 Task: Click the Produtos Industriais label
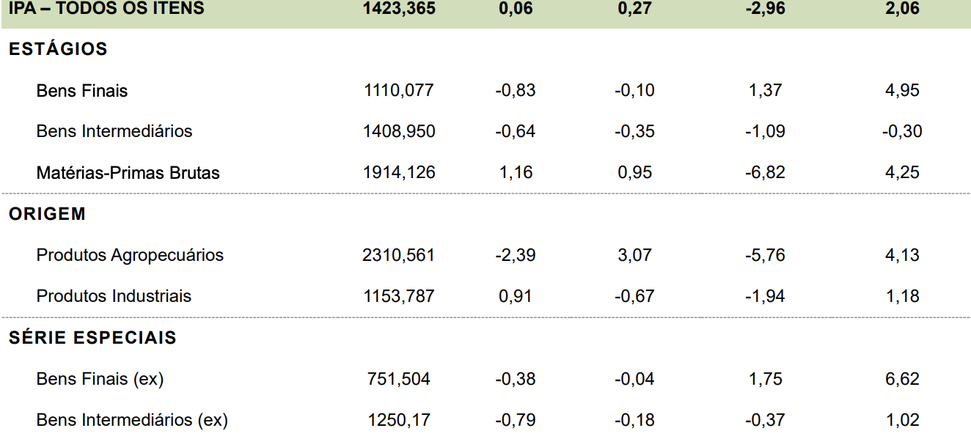tap(114, 296)
